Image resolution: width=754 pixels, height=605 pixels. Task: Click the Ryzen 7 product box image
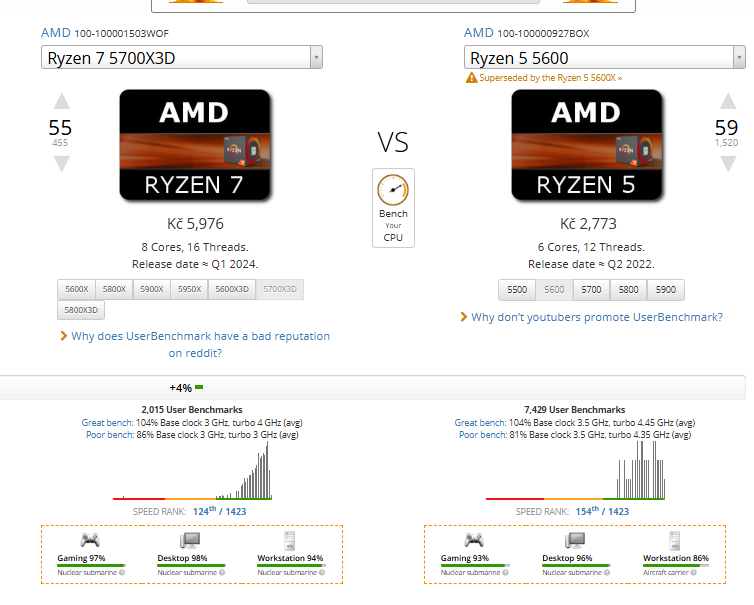[x=195, y=145]
